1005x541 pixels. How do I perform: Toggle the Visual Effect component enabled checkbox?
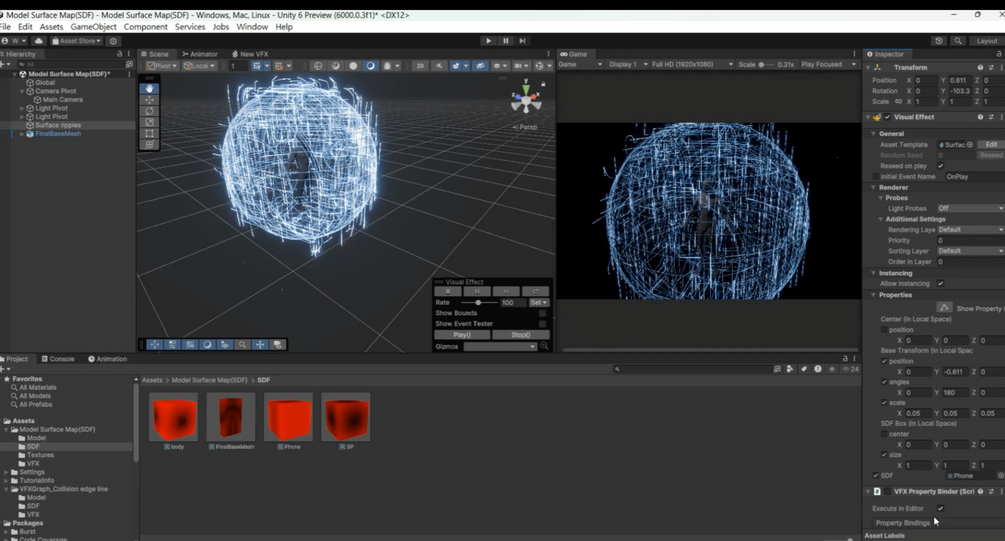[888, 117]
